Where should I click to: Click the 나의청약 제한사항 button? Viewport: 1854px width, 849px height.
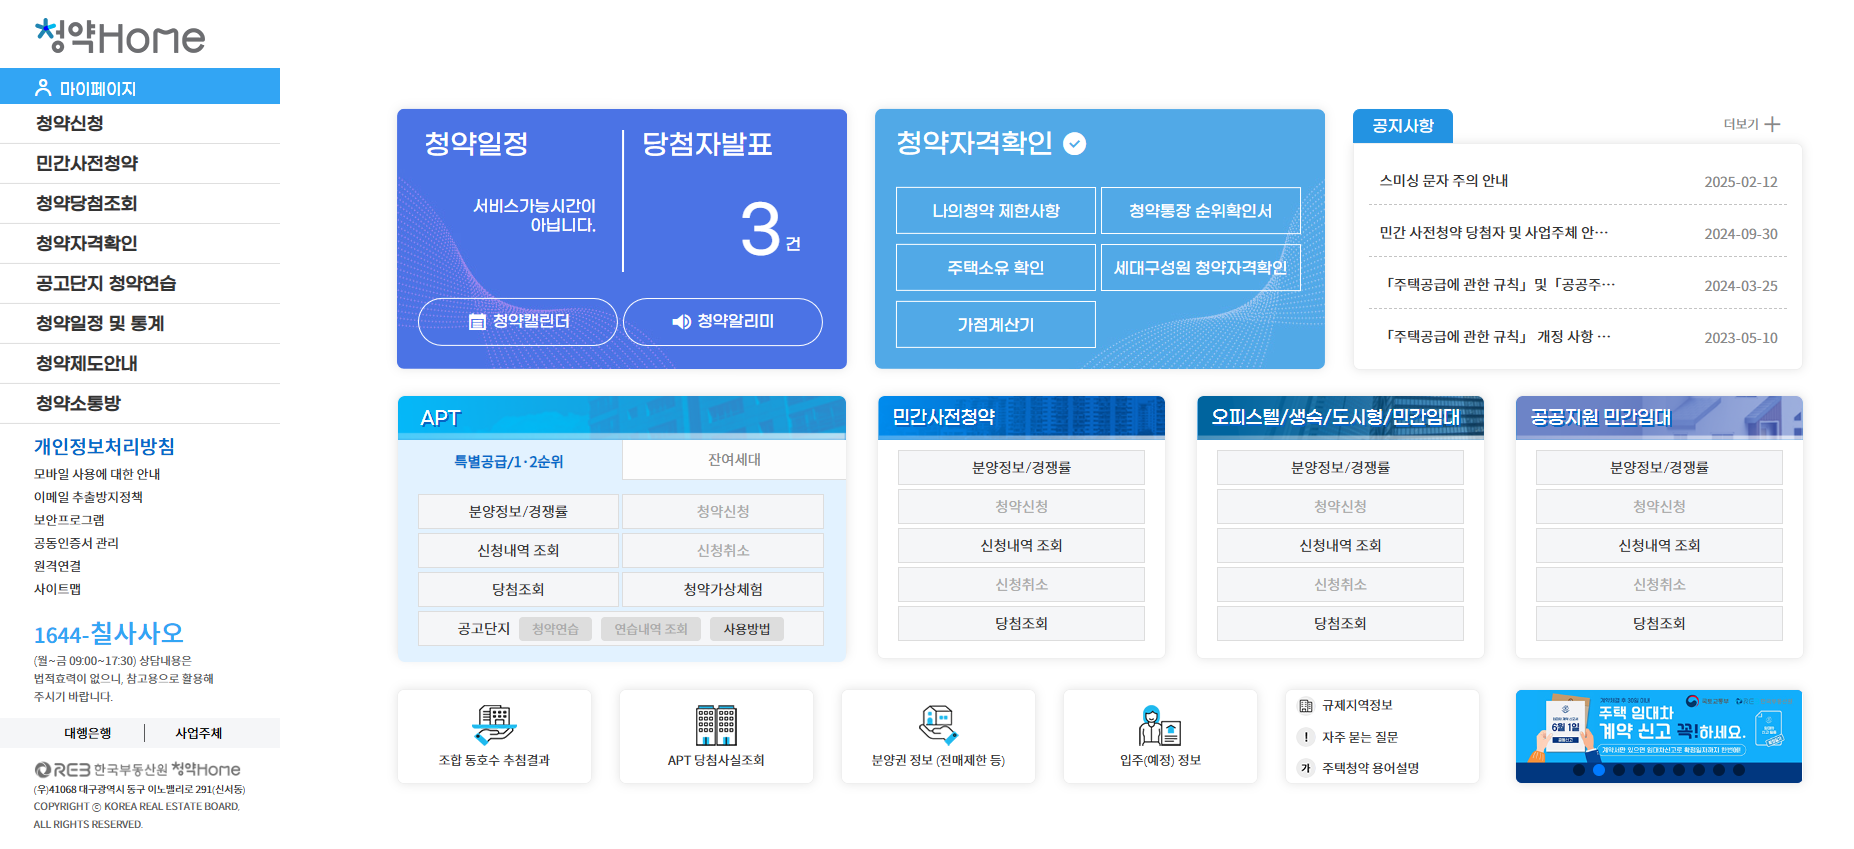click(x=996, y=210)
